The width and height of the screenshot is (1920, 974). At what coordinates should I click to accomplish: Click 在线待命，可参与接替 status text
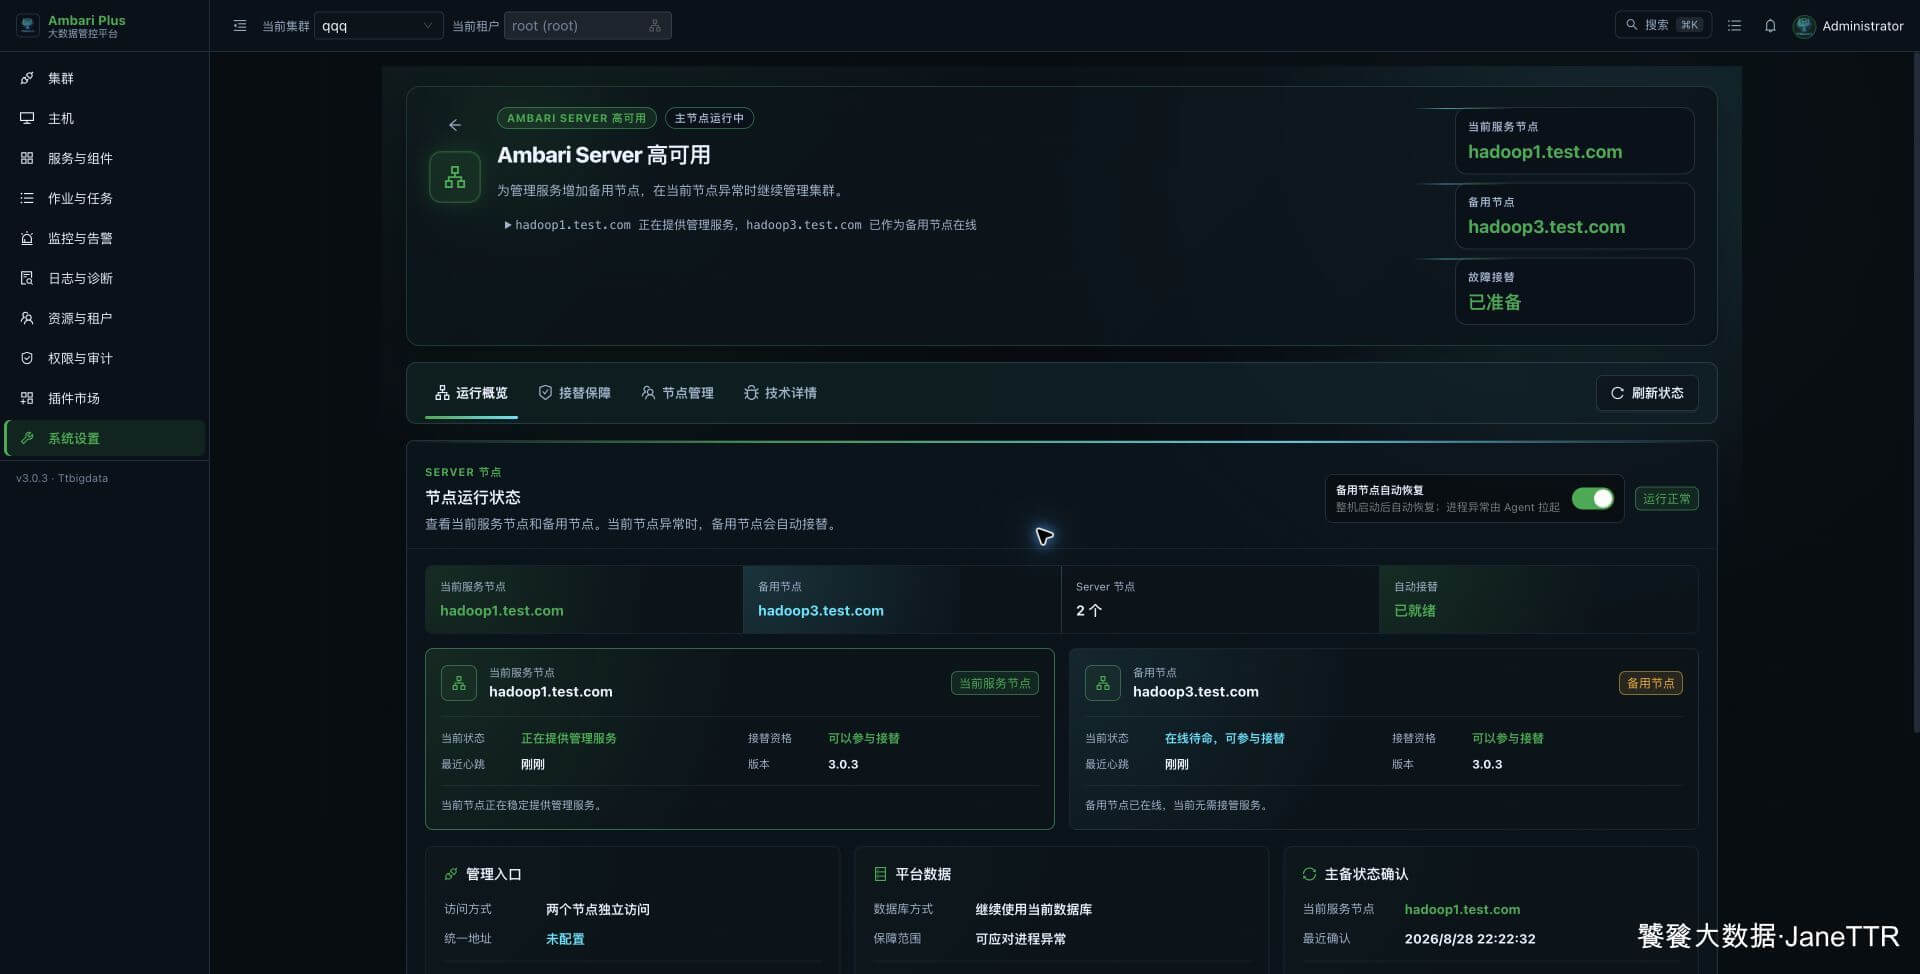pos(1225,738)
